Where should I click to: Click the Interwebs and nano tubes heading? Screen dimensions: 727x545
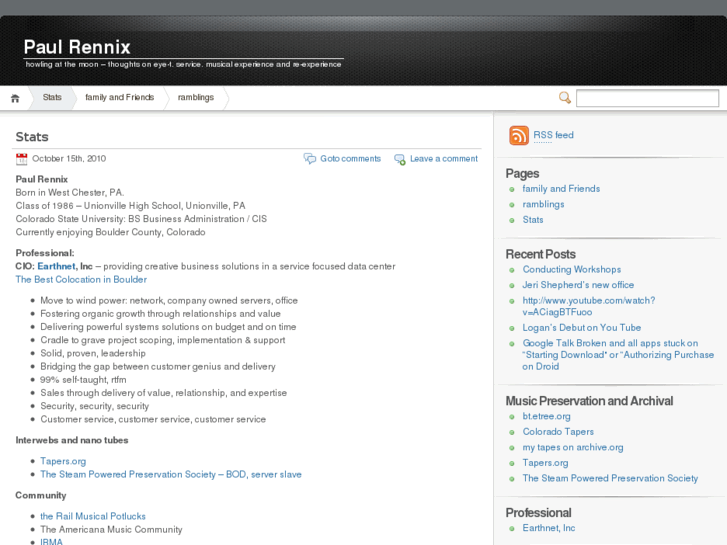72,440
